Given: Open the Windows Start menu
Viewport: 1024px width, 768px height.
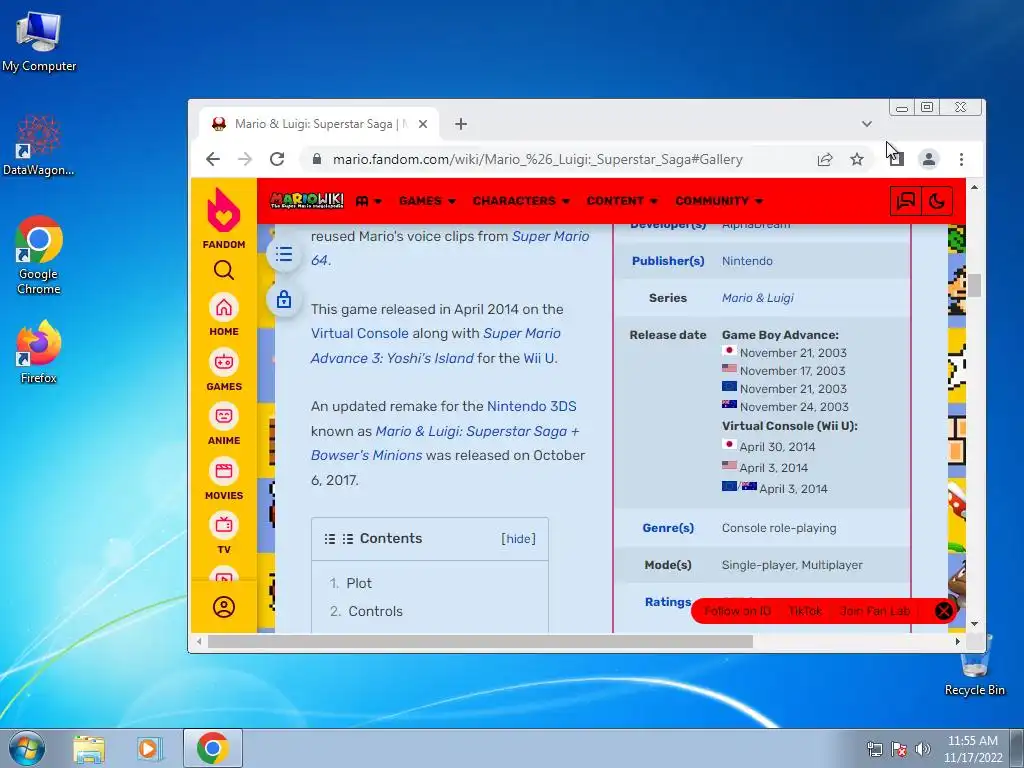Looking at the screenshot, I should point(27,748).
